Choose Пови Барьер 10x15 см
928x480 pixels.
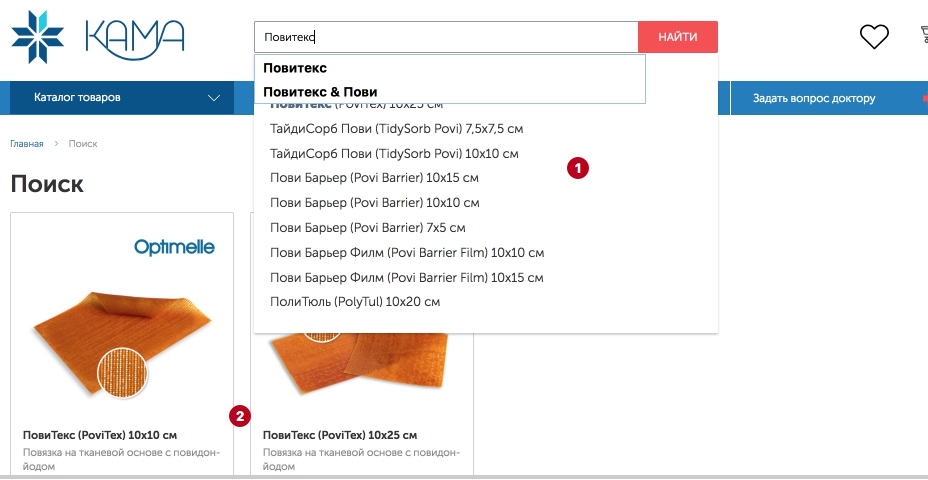click(374, 178)
